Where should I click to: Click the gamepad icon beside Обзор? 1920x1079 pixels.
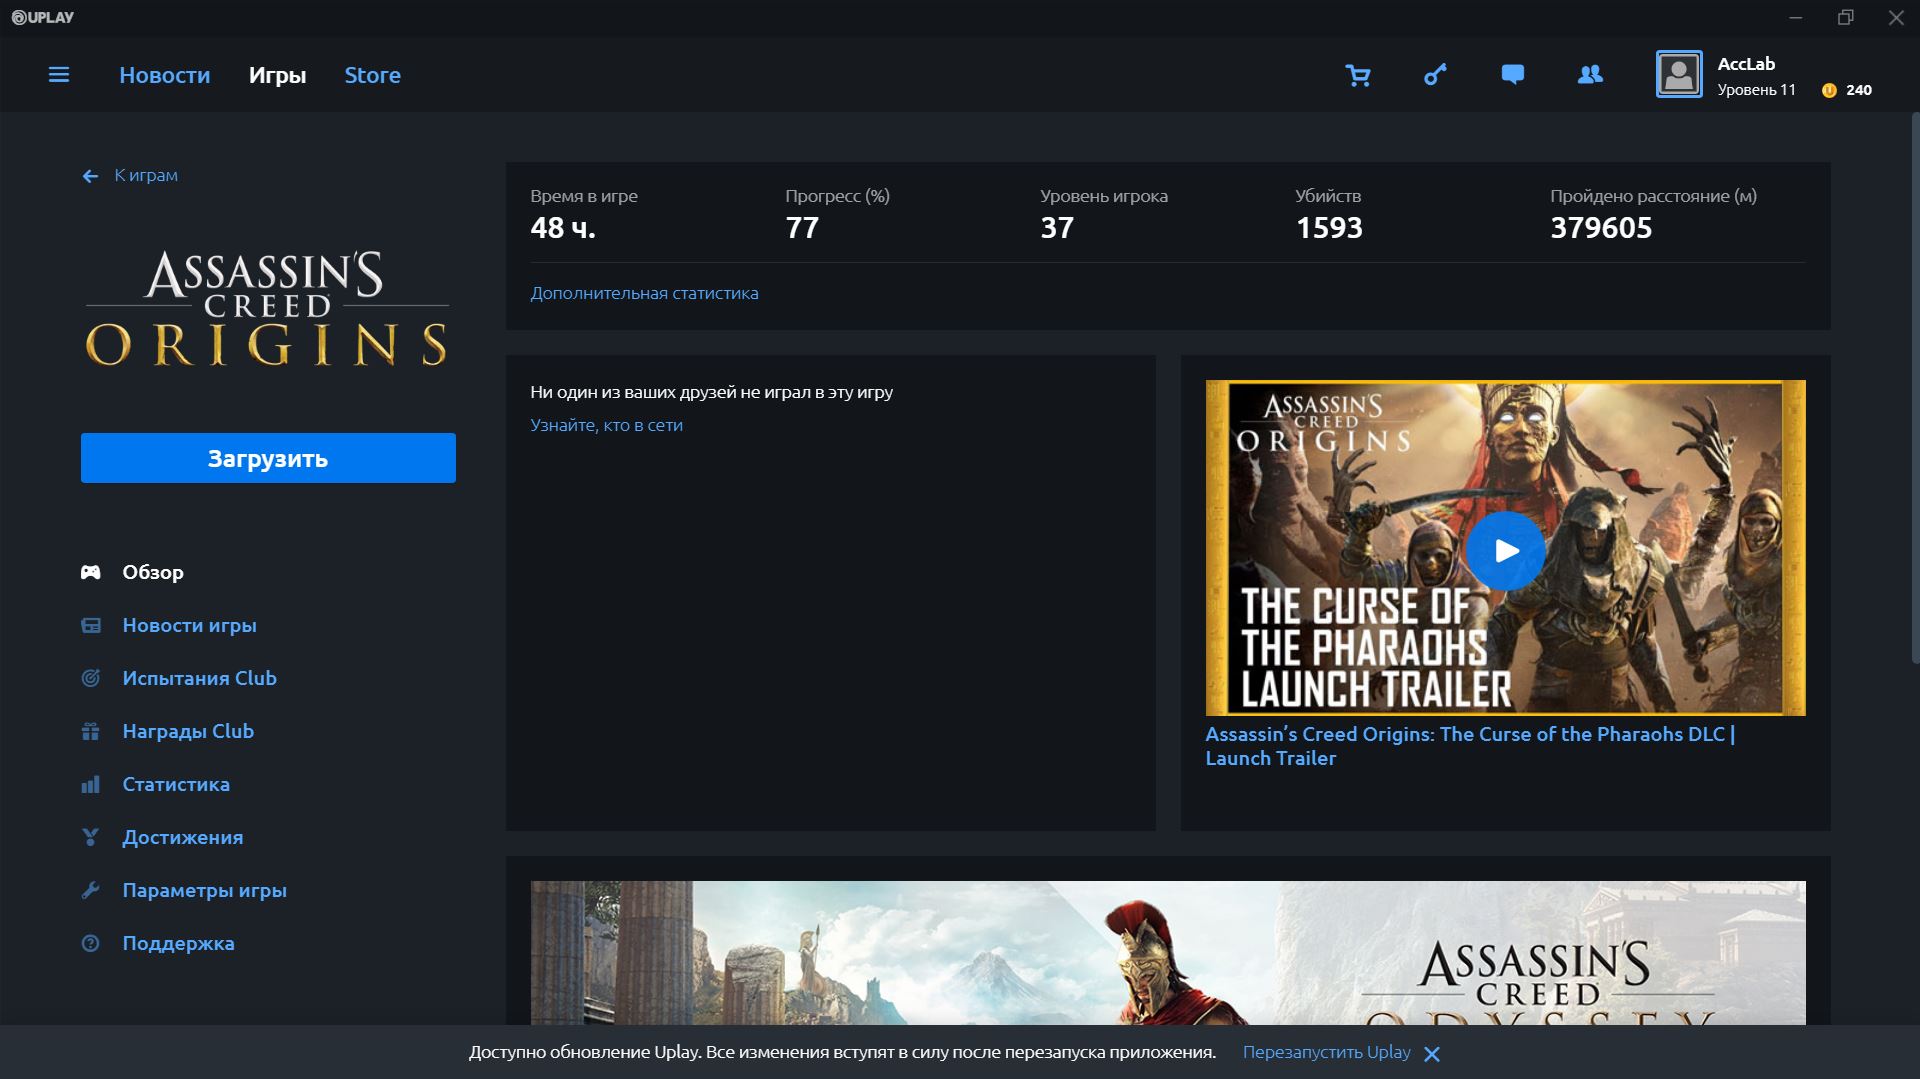tap(91, 572)
